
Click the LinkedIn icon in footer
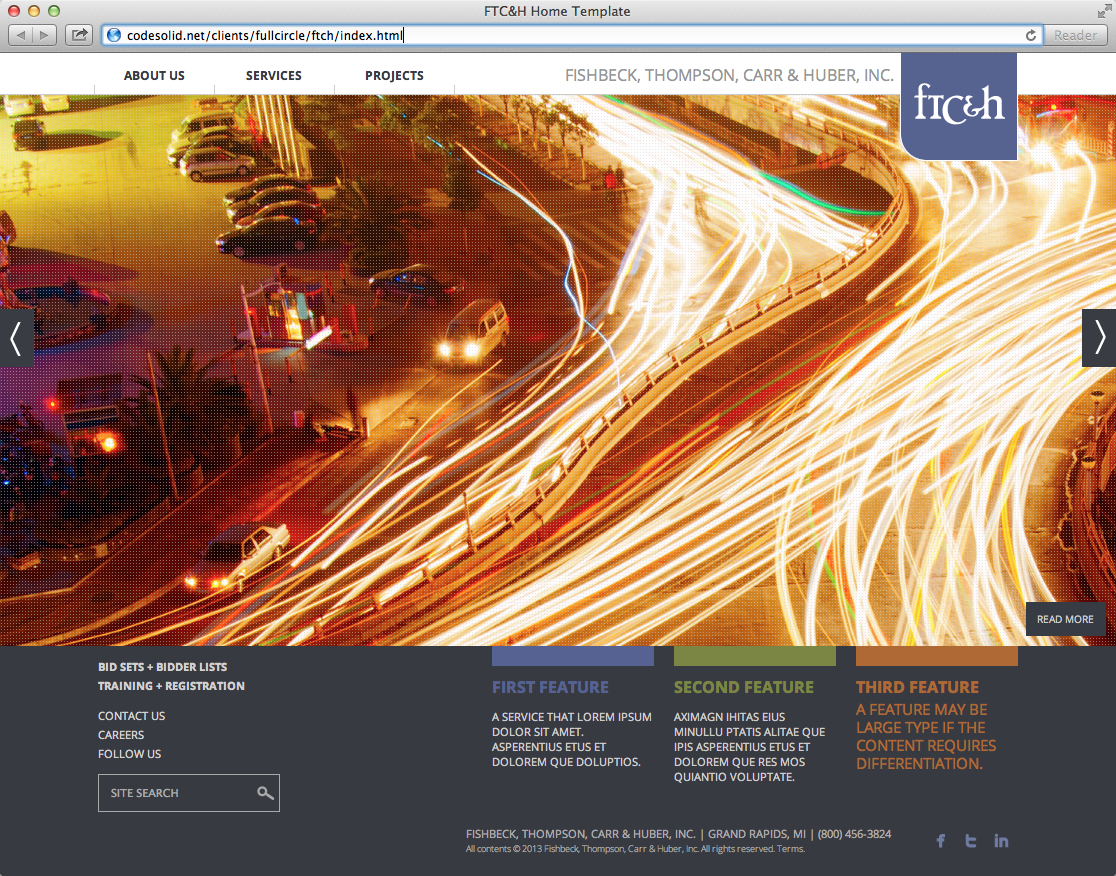click(x=1001, y=841)
